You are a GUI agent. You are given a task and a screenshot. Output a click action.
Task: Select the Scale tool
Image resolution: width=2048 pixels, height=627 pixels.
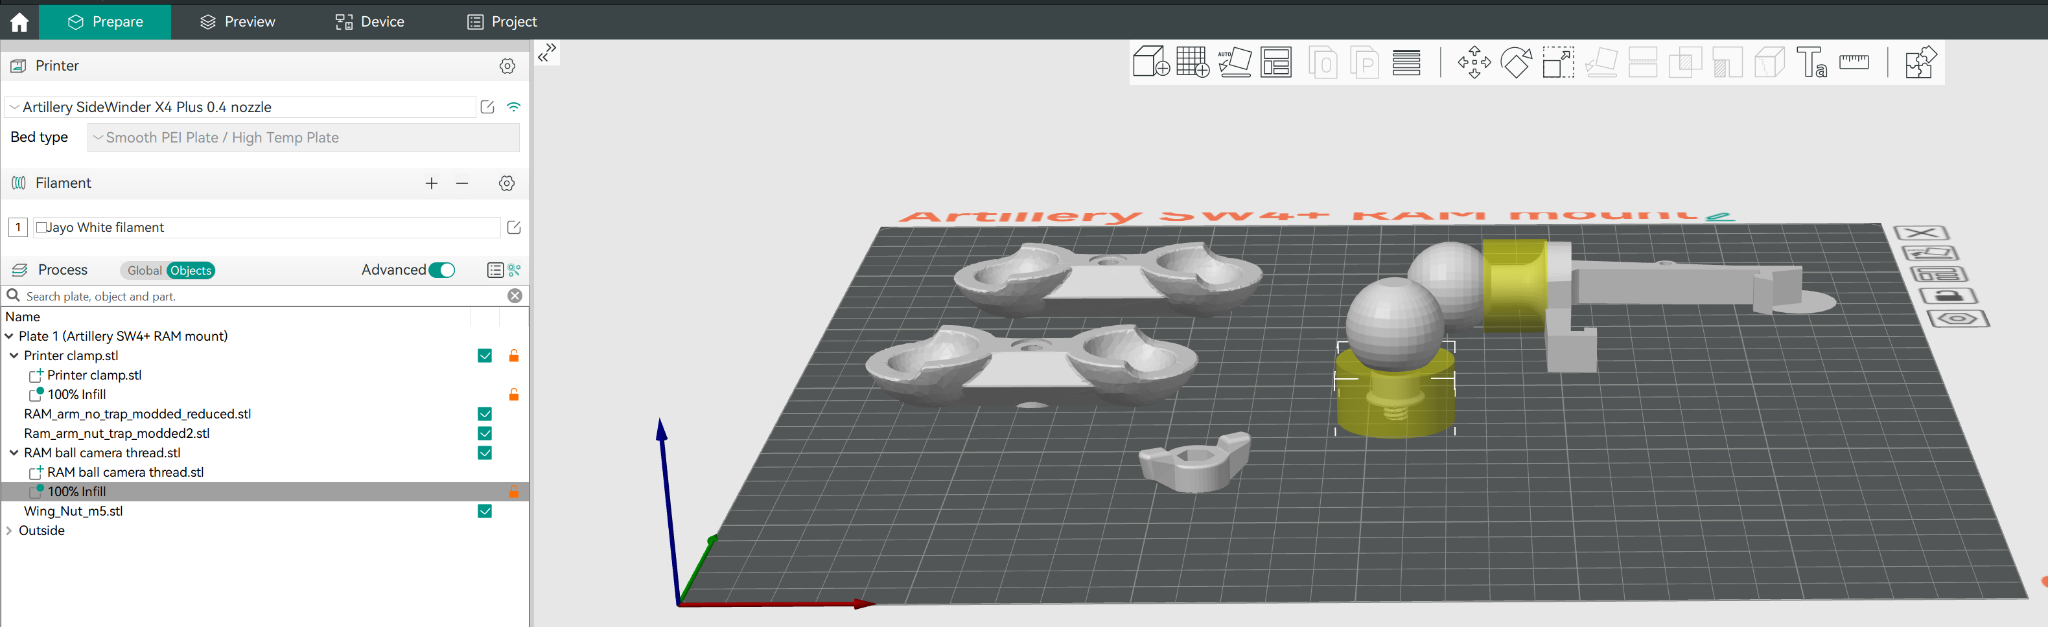pos(1558,62)
